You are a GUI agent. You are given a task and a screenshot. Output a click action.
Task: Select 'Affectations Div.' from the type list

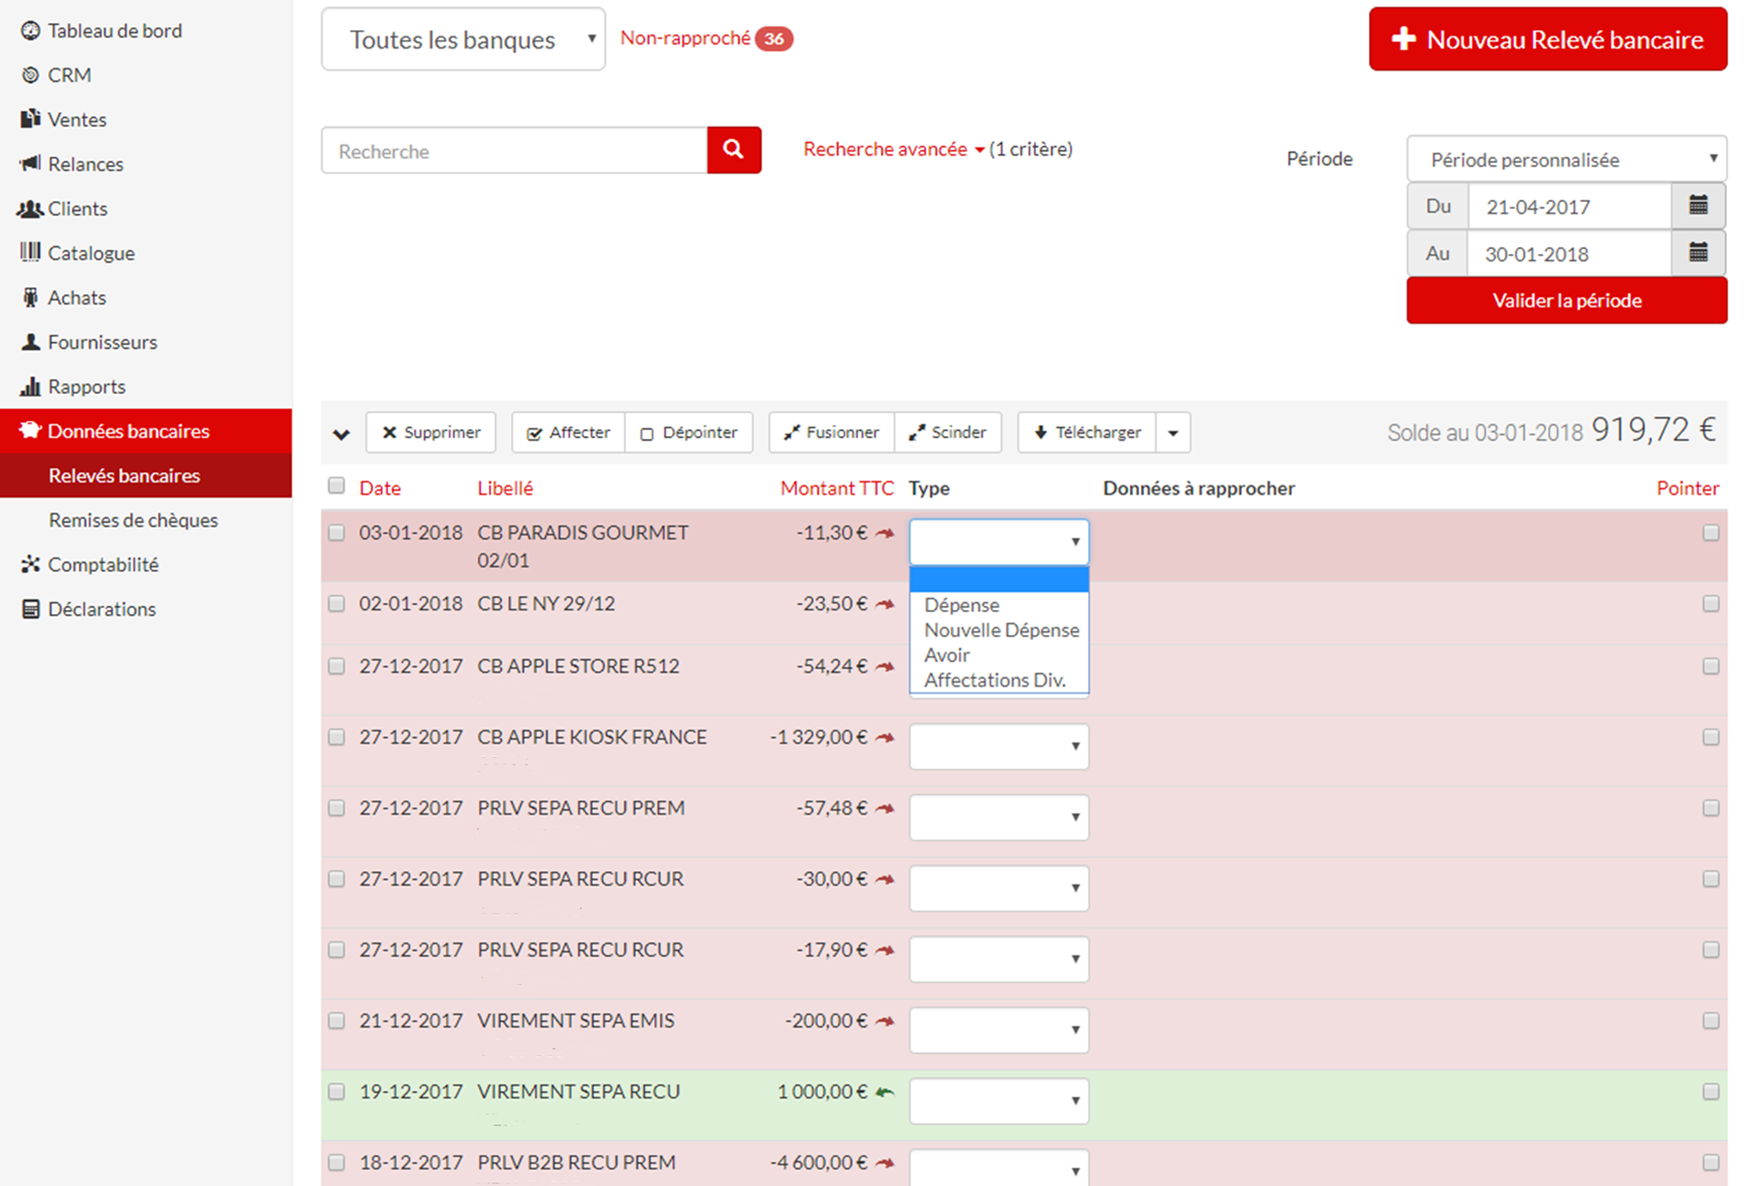(994, 680)
